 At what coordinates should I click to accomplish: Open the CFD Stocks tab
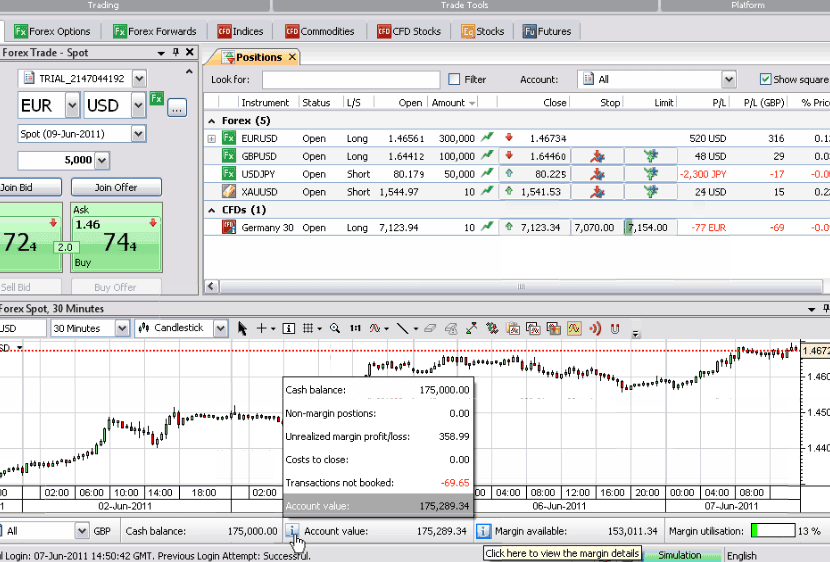click(x=409, y=31)
